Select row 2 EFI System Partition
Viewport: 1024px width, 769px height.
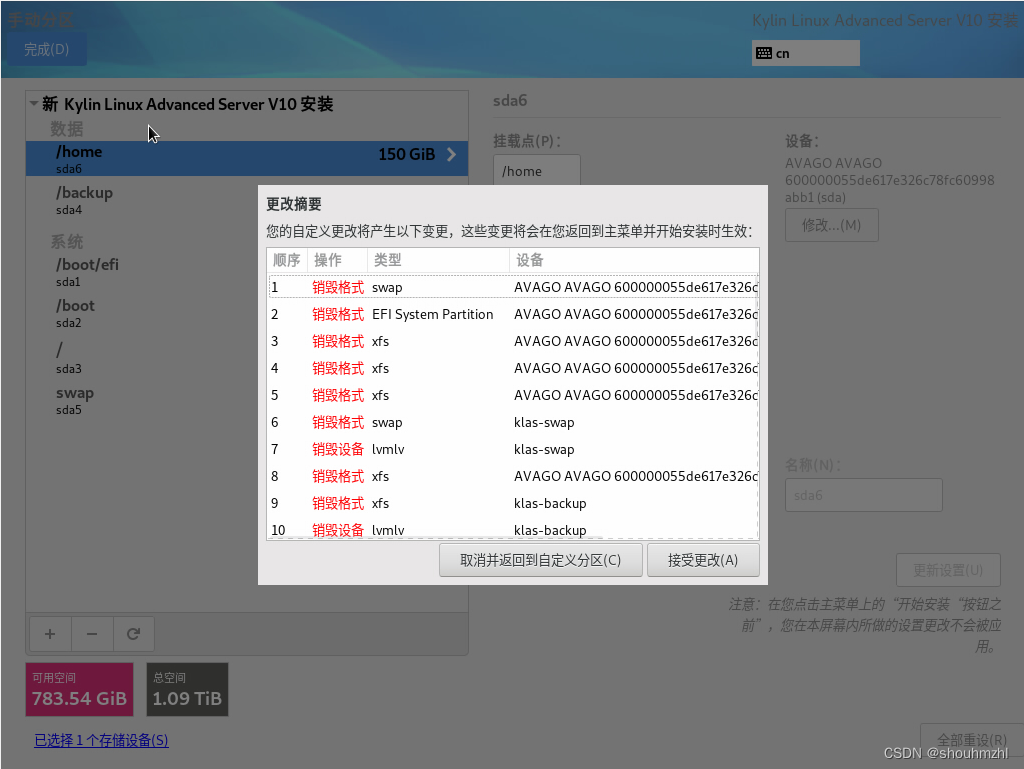(513, 314)
